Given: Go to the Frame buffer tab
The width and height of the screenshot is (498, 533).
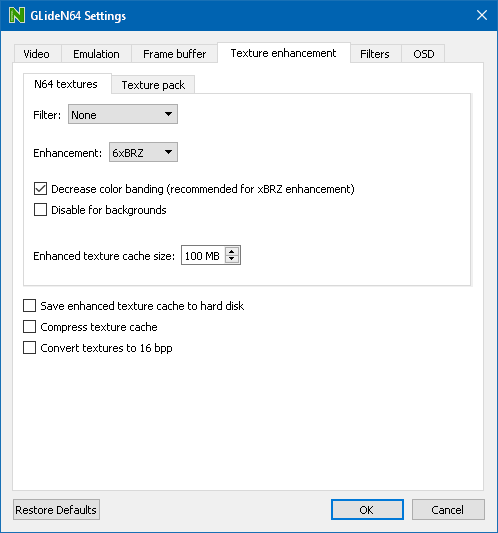Looking at the screenshot, I should (x=174, y=54).
